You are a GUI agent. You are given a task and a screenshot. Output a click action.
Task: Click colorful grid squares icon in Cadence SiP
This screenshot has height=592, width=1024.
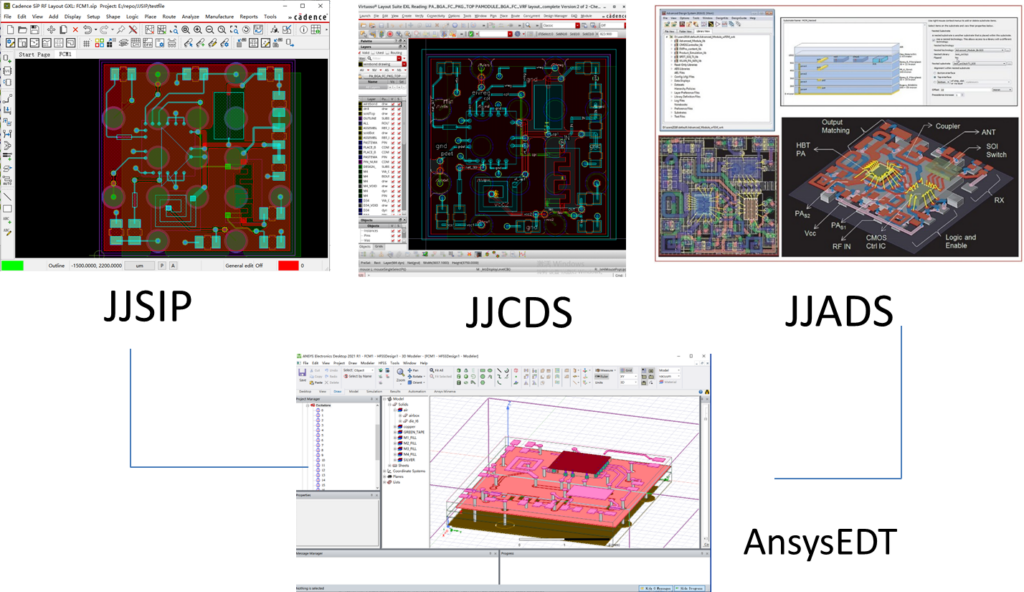click(x=99, y=43)
